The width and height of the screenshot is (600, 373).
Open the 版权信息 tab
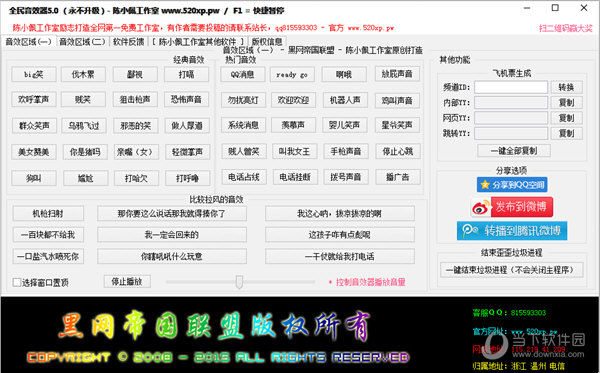[267, 41]
